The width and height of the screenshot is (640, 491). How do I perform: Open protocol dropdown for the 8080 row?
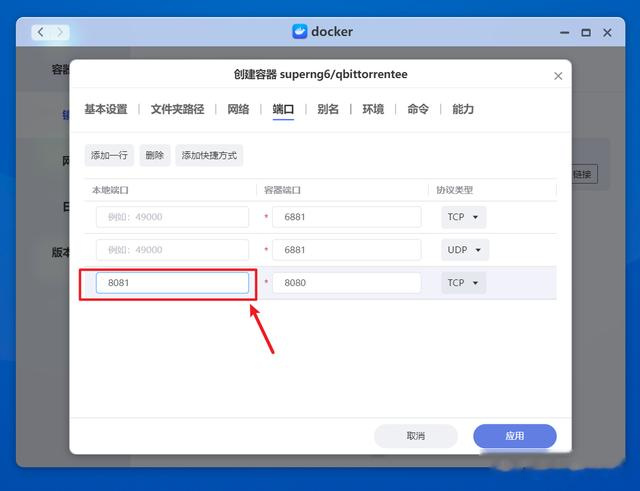click(x=463, y=283)
